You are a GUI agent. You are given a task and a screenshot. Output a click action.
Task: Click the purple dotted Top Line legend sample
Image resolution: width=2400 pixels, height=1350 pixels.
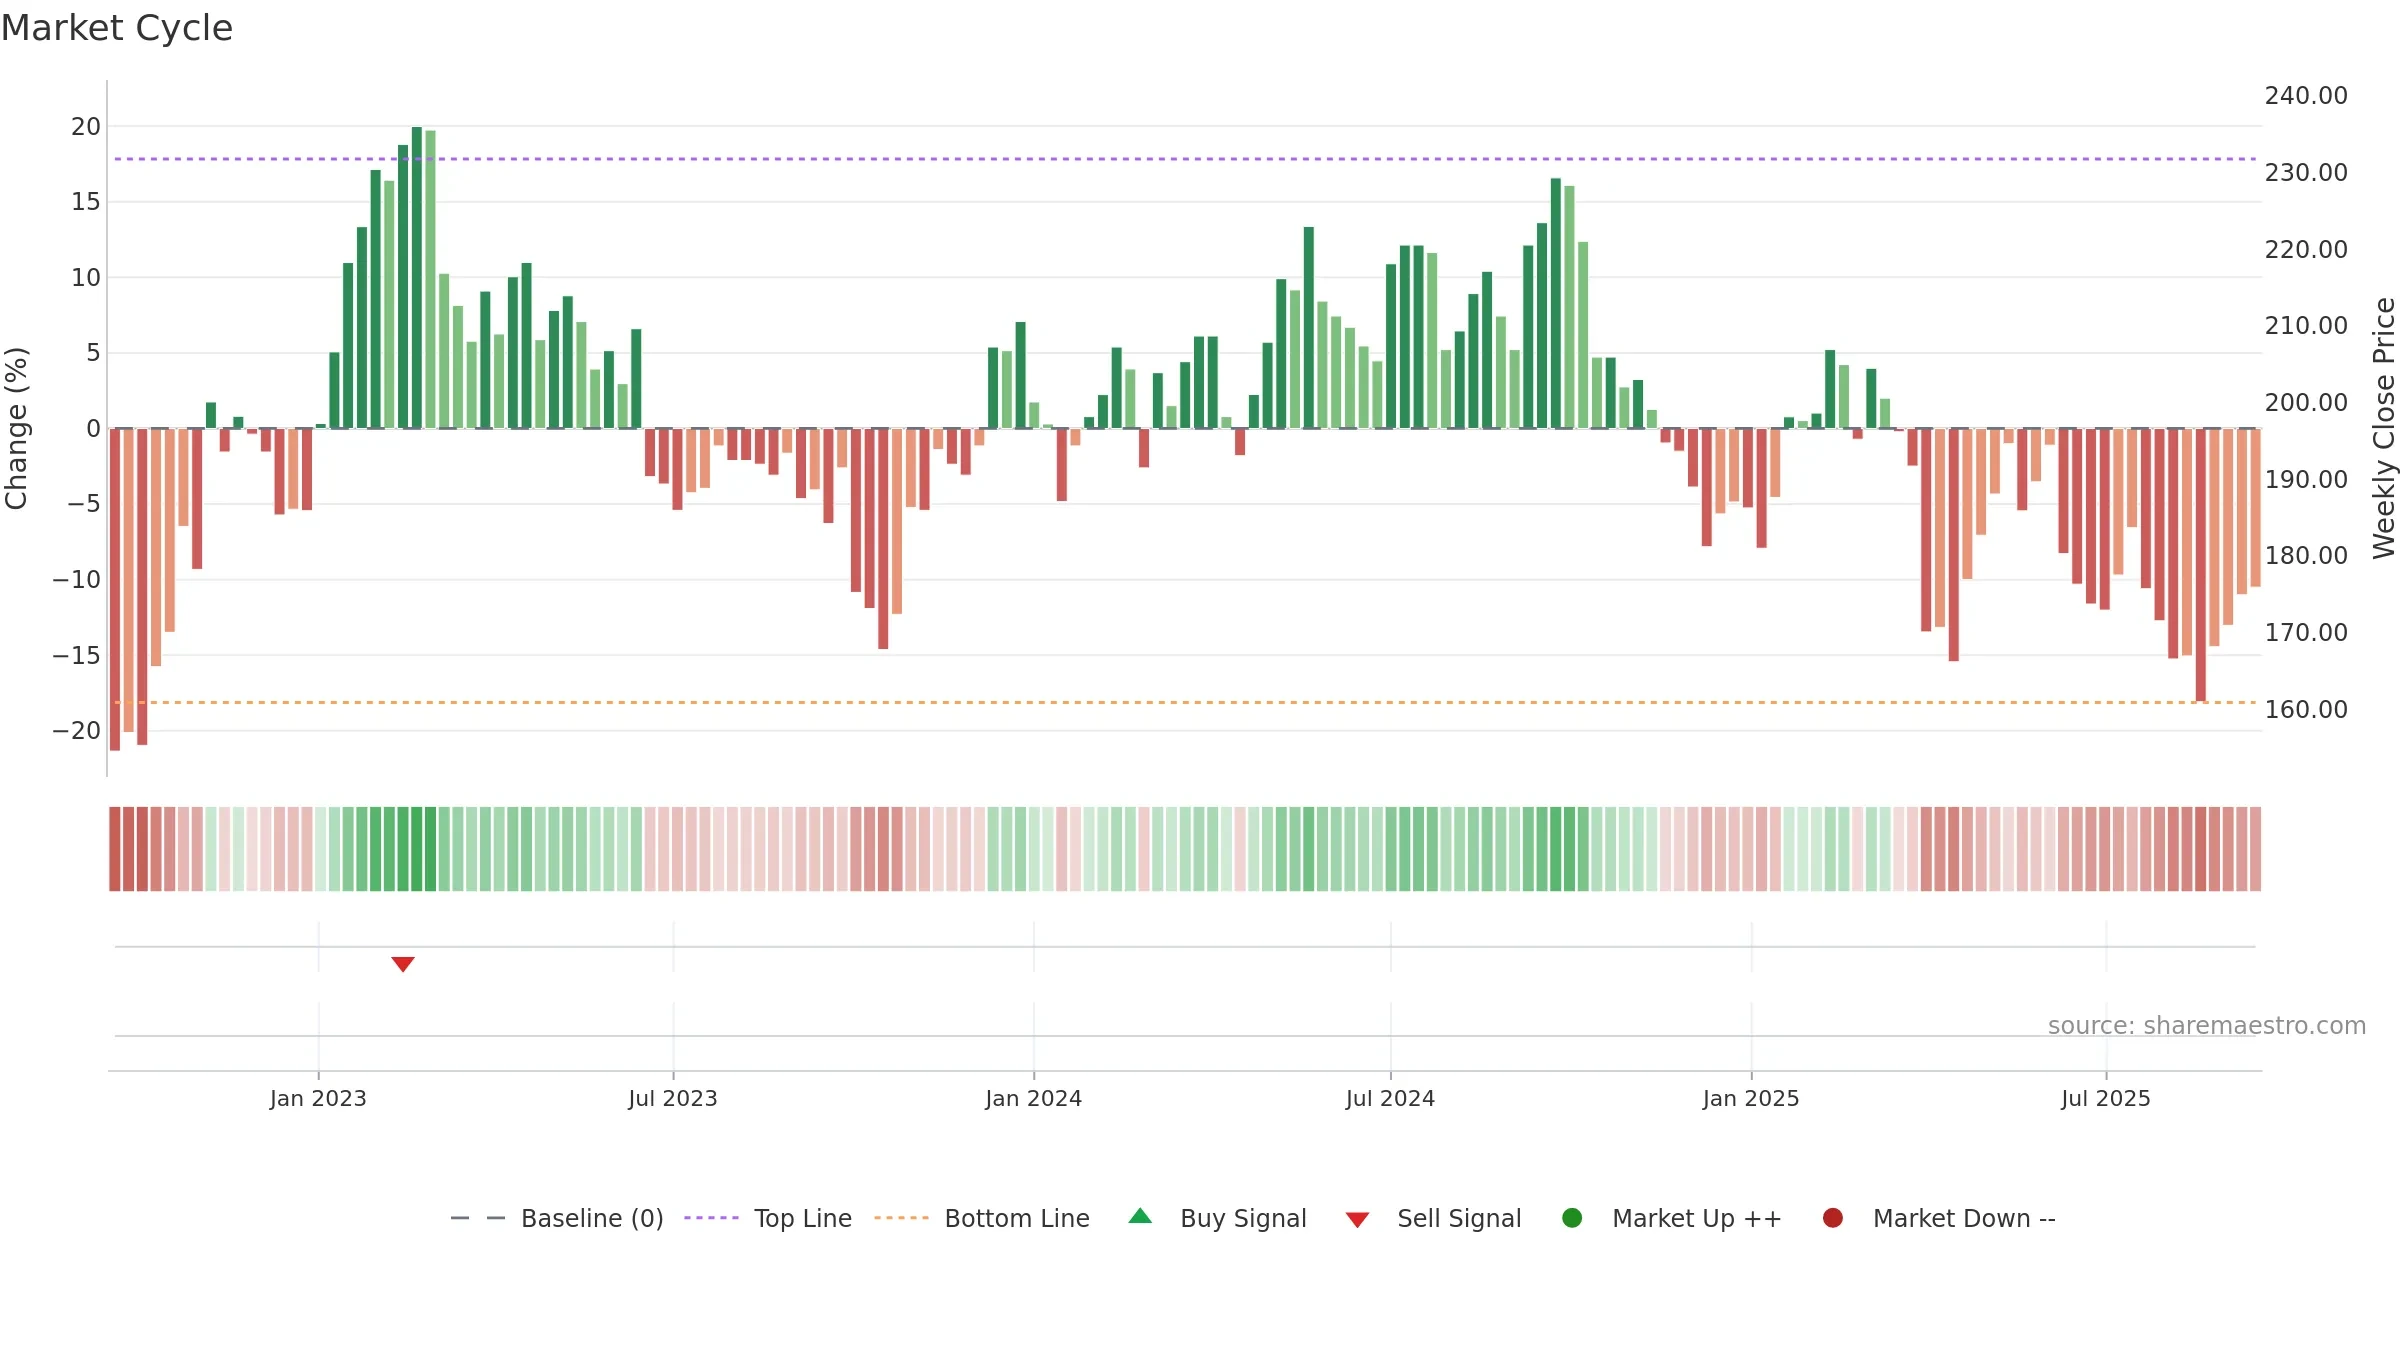[x=711, y=1218]
